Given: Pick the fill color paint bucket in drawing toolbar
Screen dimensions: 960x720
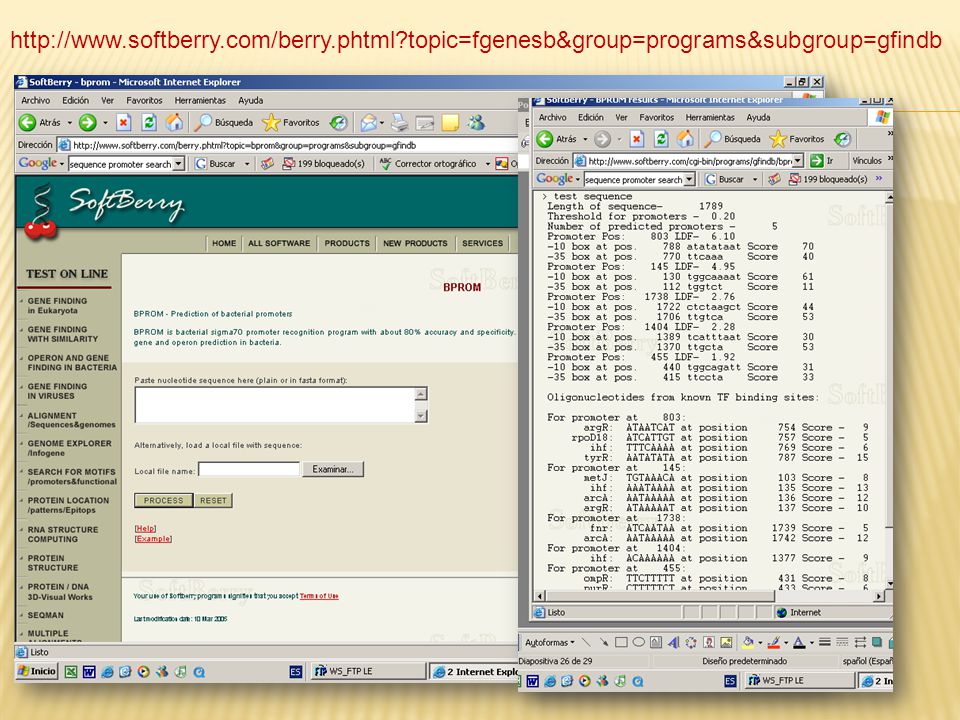Looking at the screenshot, I should point(748,642).
